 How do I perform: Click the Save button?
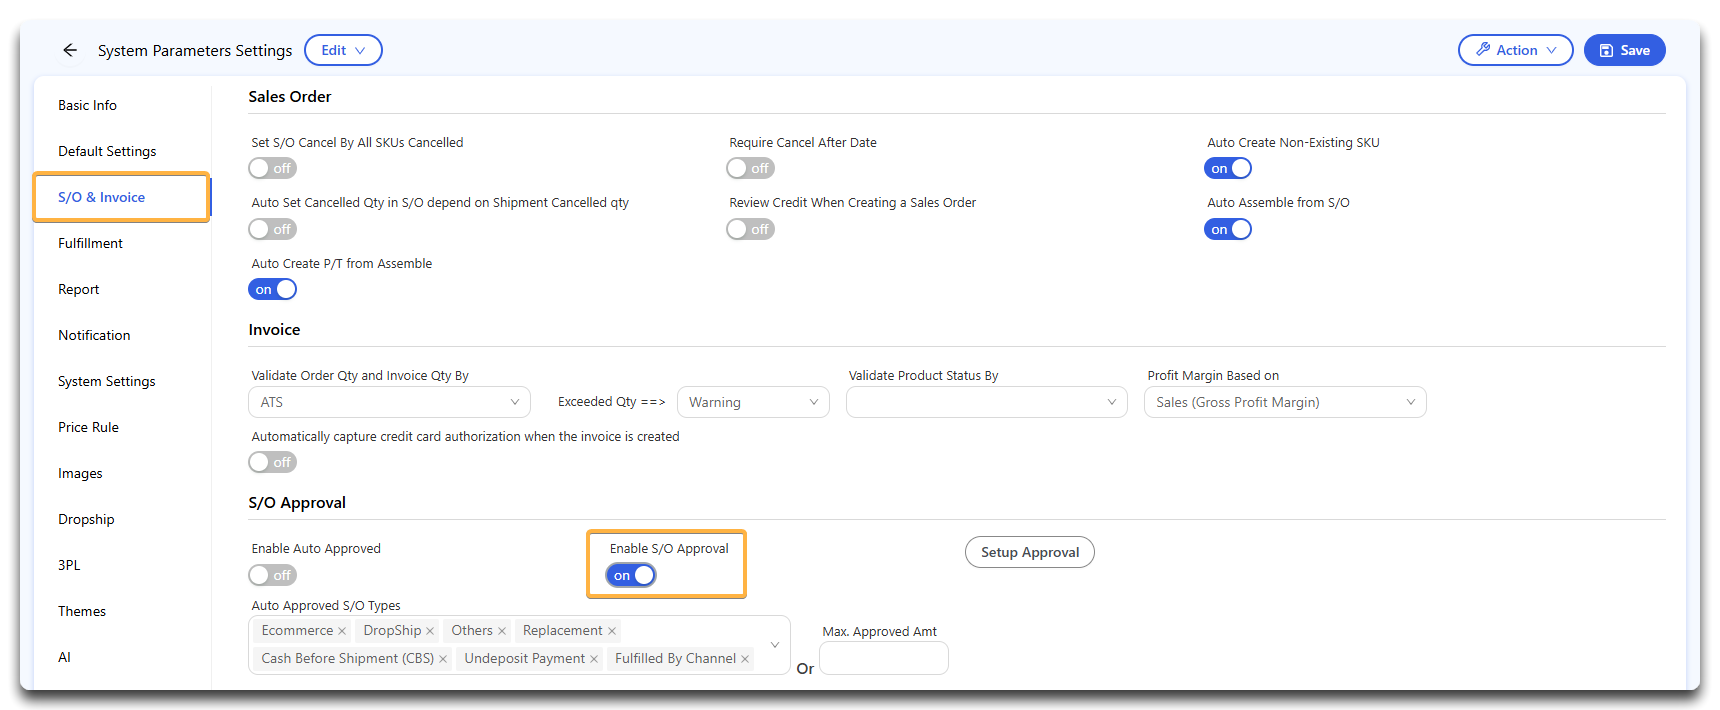click(1624, 50)
